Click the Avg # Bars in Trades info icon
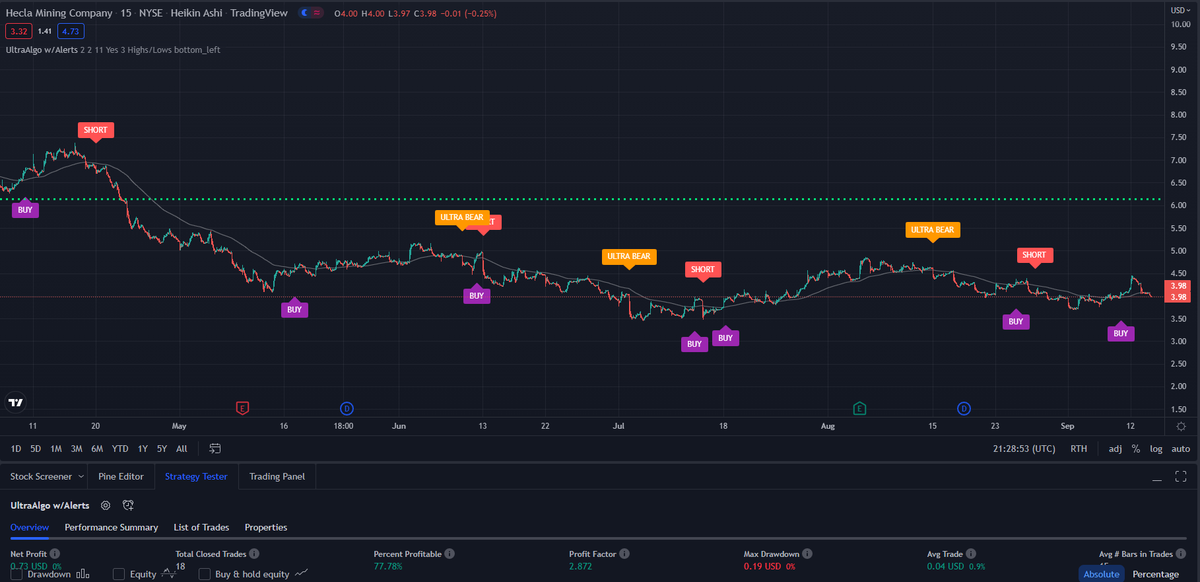This screenshot has height=582, width=1200. pyautogui.click(x=1181, y=553)
